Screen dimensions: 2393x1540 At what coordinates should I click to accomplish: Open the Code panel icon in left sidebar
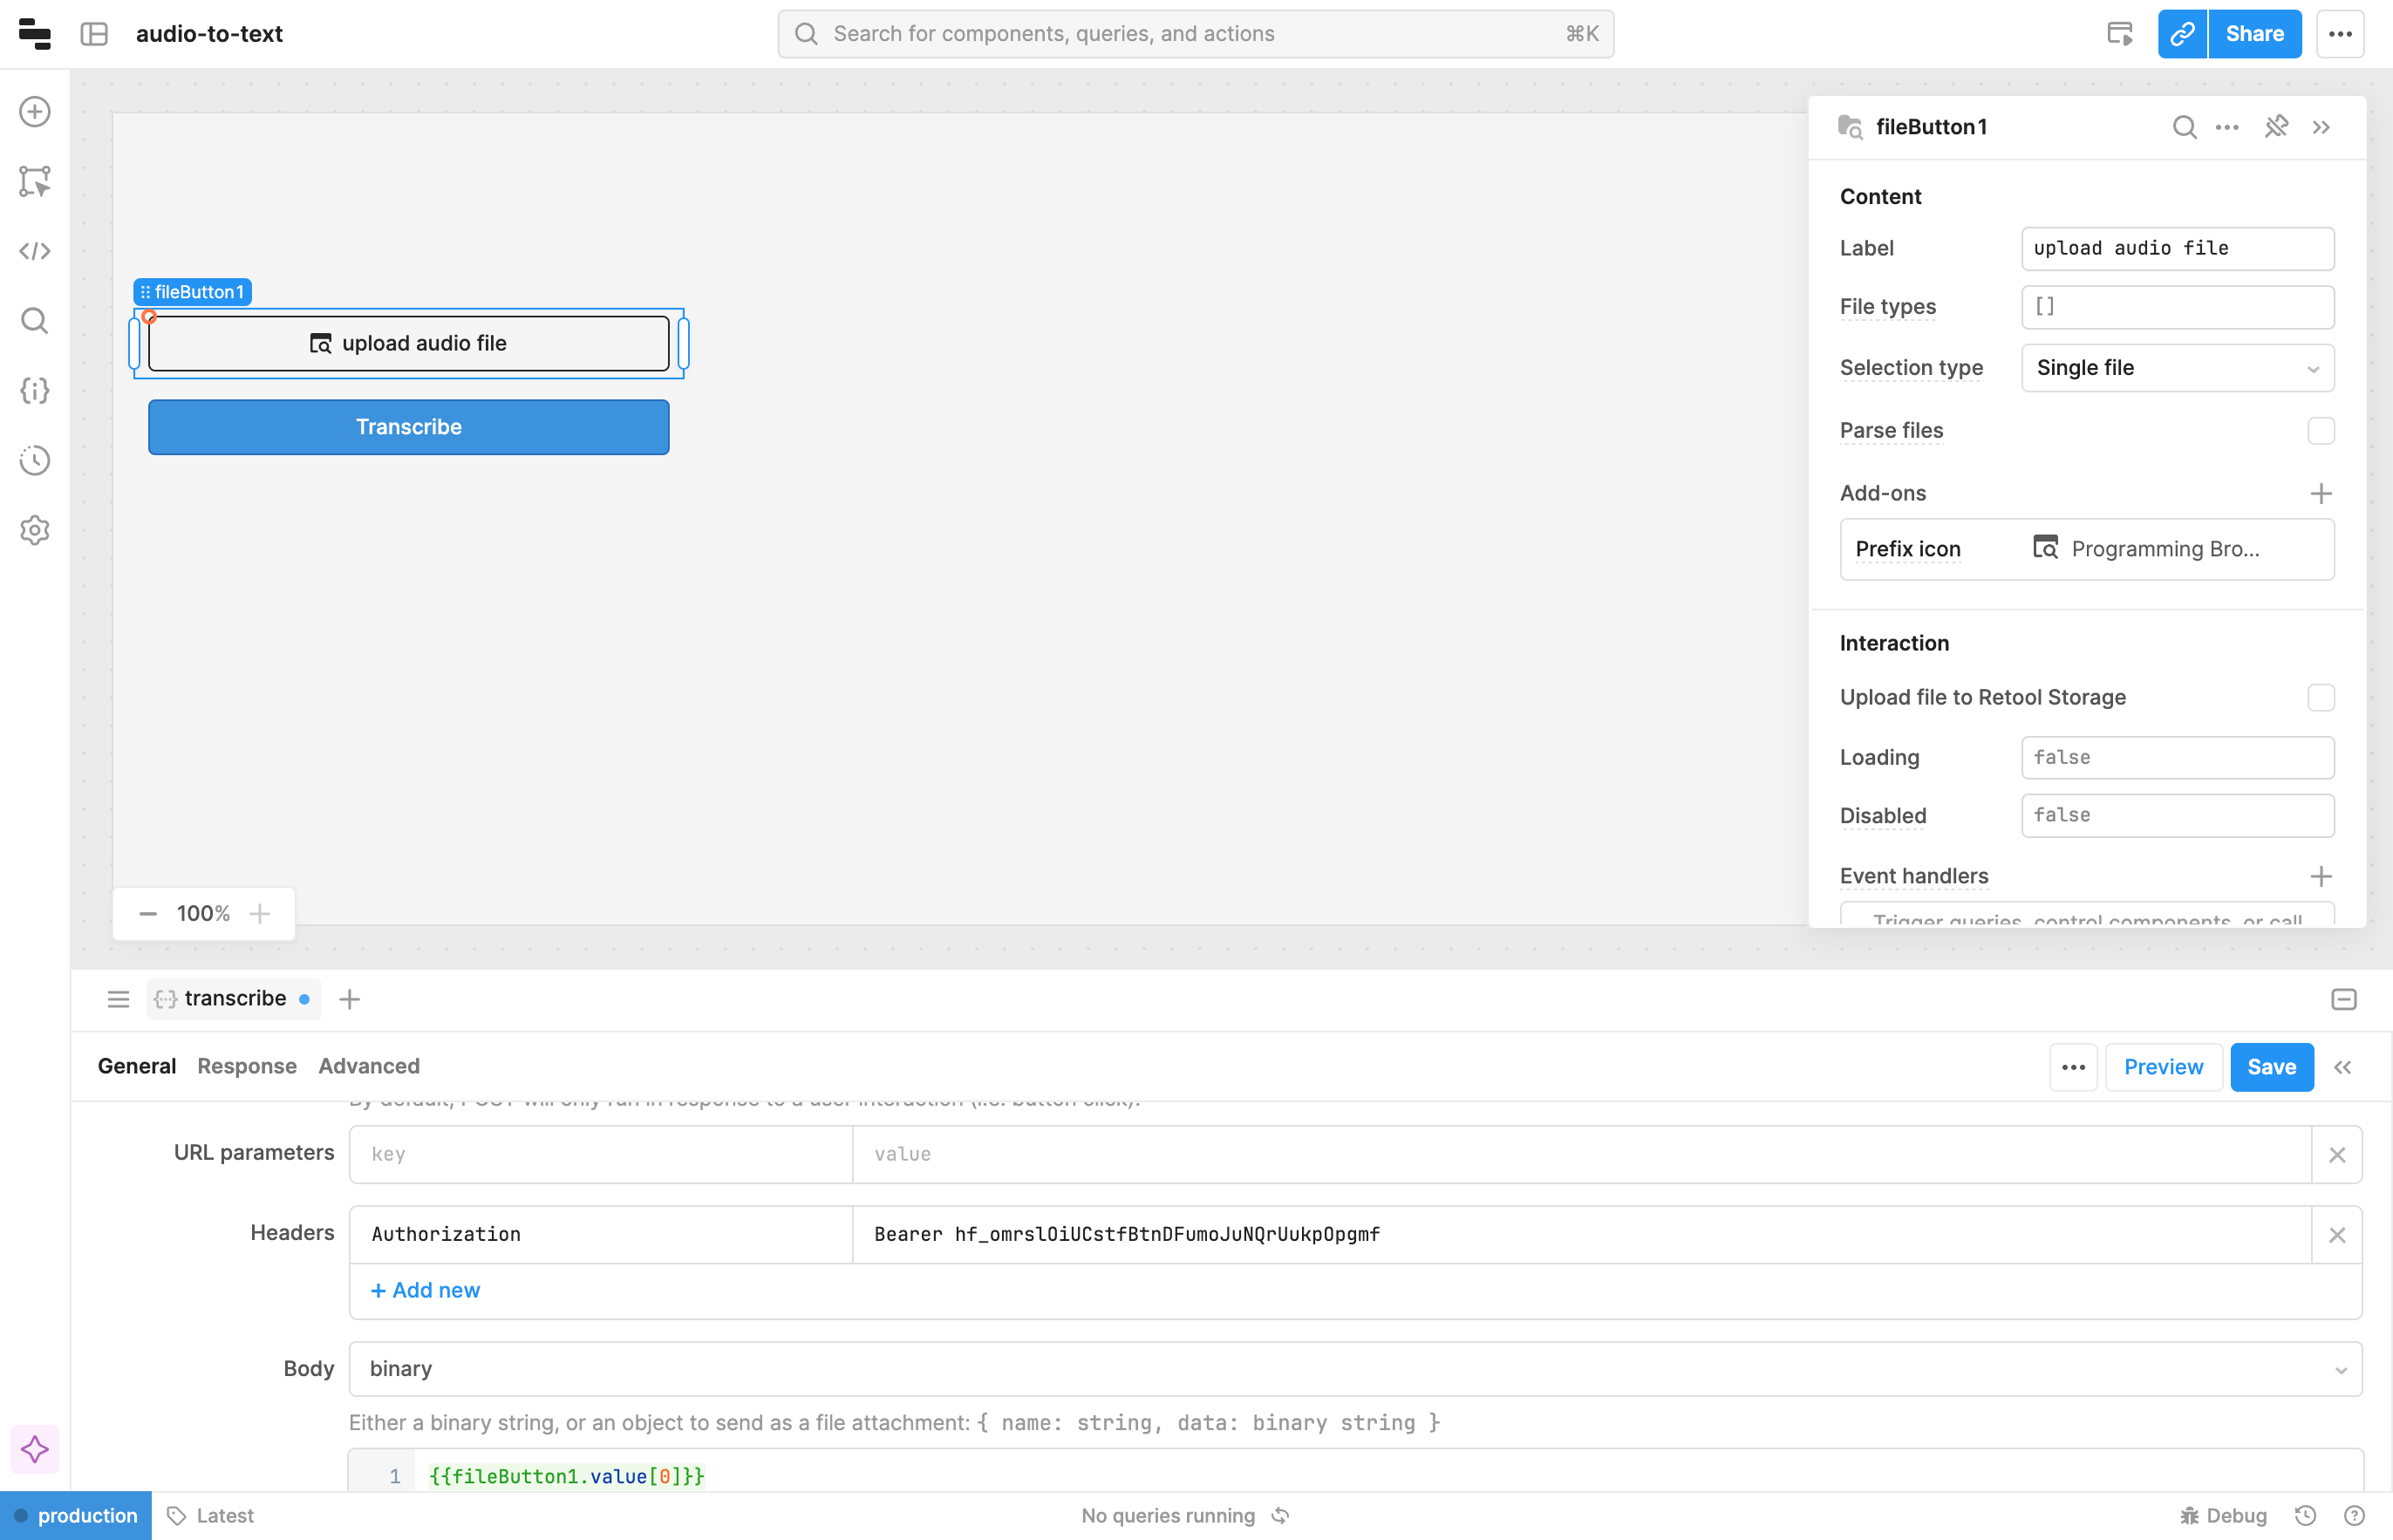tap(35, 251)
